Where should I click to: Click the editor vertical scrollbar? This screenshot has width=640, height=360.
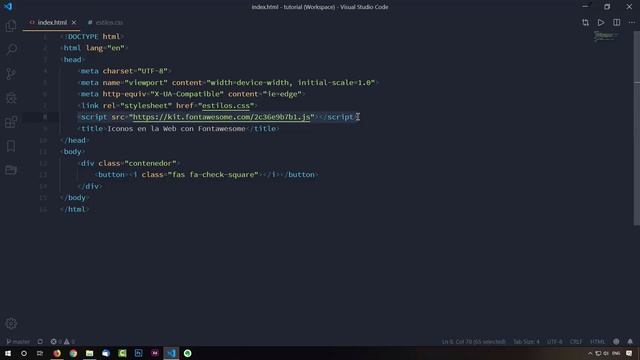click(x=637, y=129)
